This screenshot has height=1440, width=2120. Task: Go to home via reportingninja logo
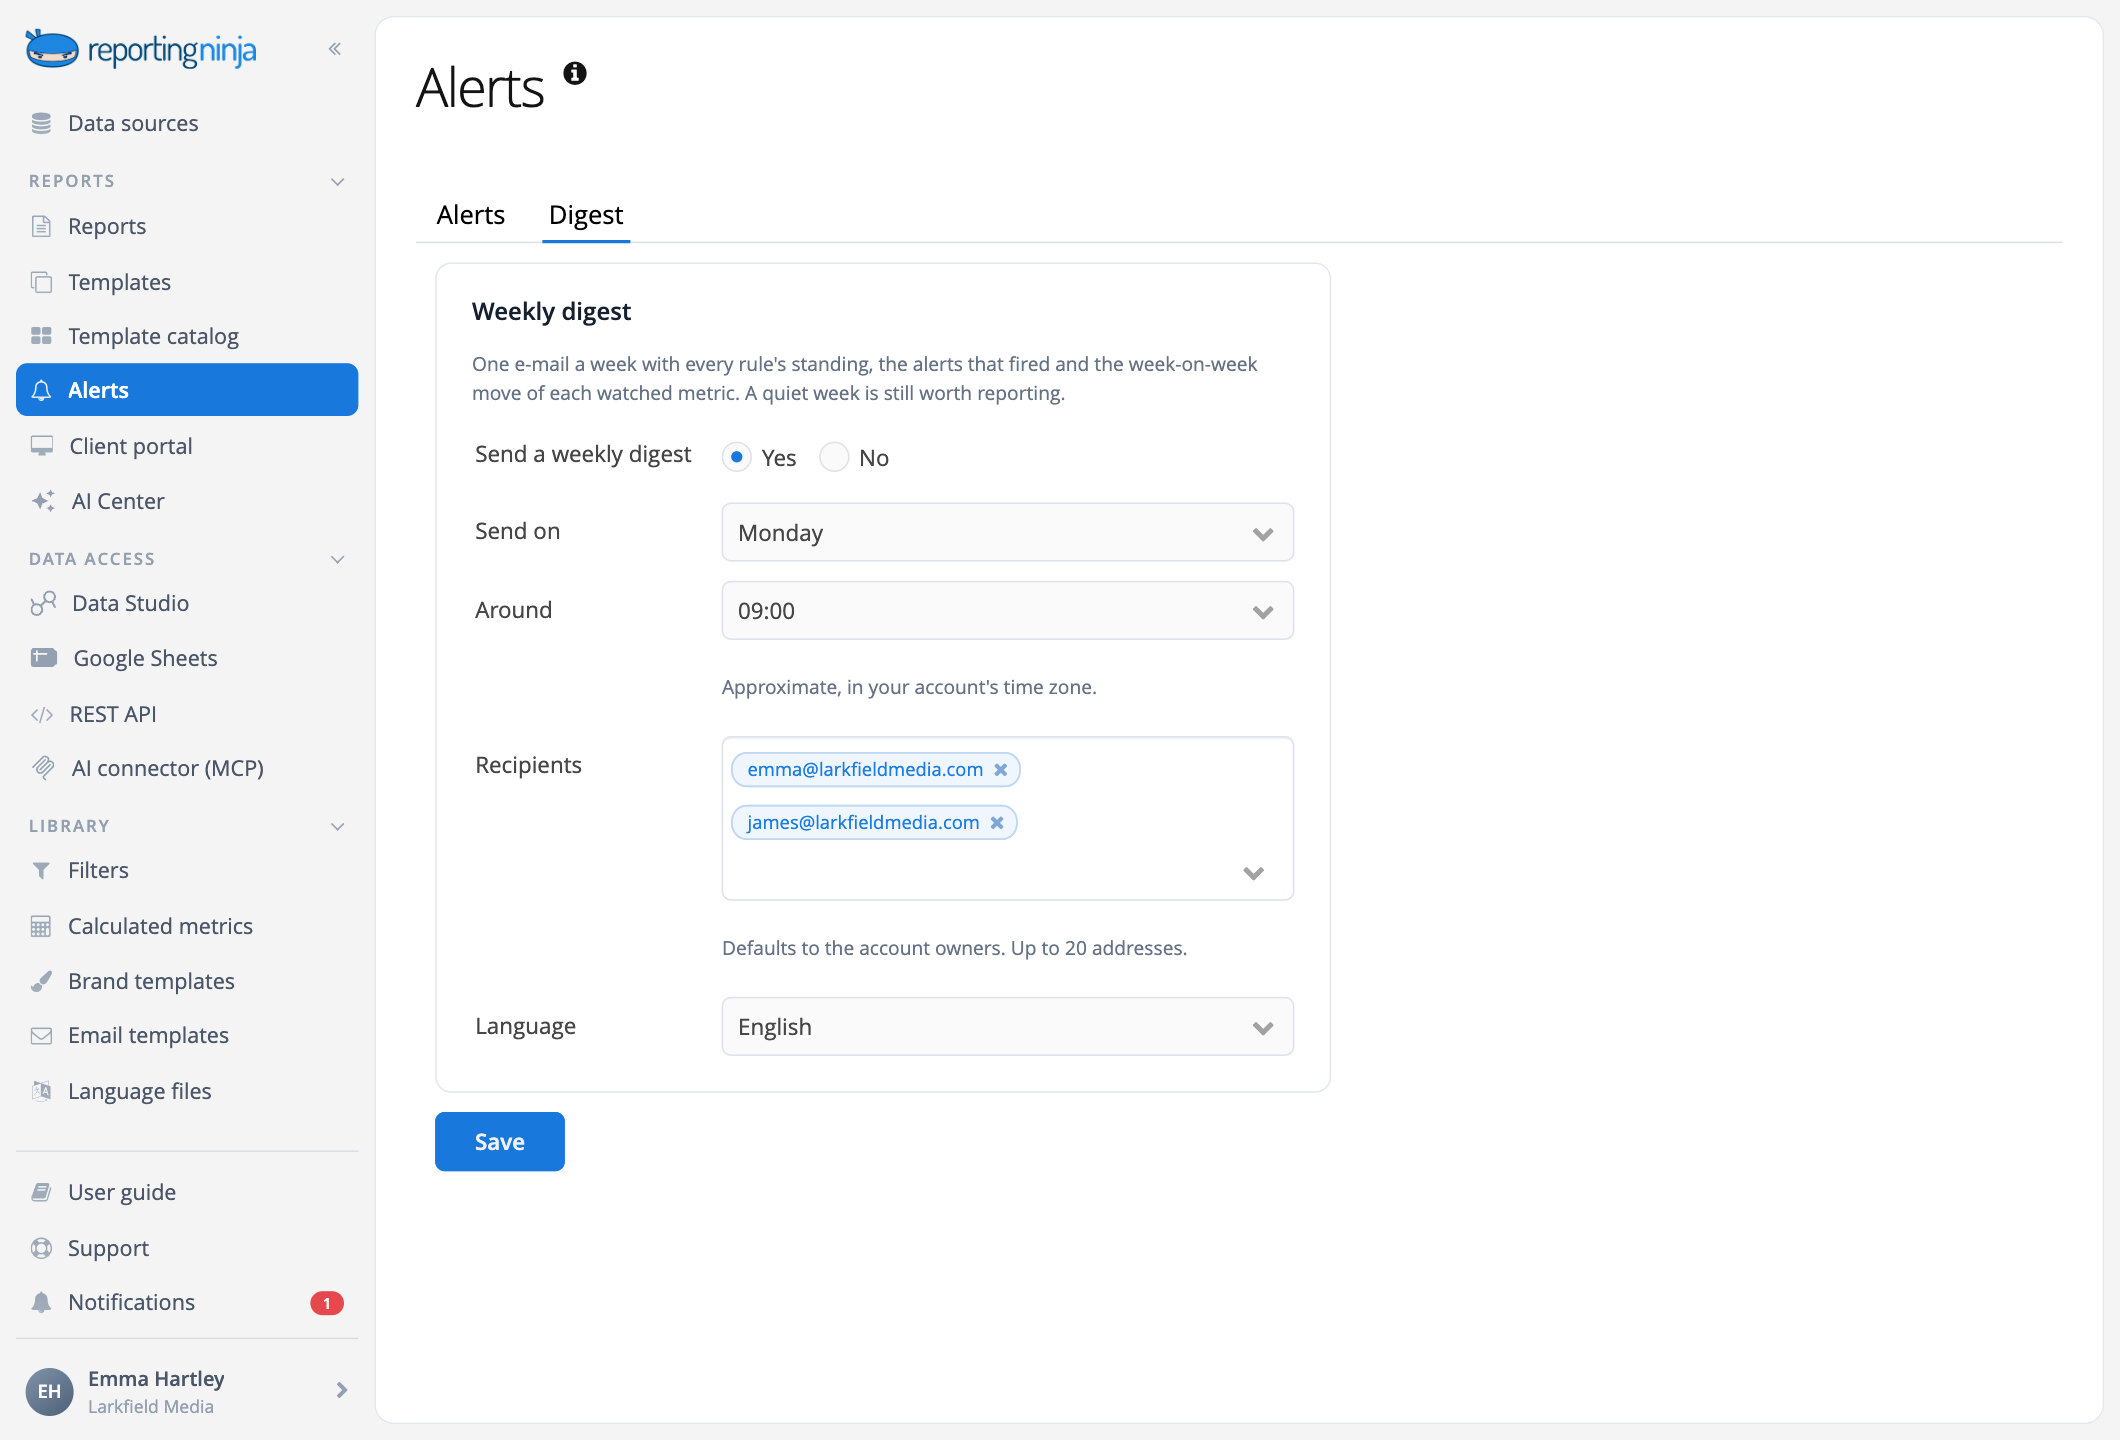pyautogui.click(x=140, y=49)
